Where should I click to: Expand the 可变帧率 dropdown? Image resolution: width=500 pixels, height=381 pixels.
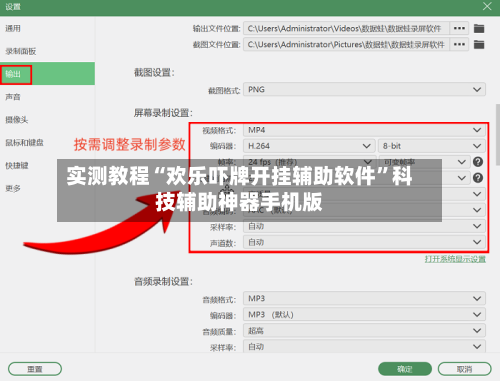pyautogui.click(x=424, y=162)
